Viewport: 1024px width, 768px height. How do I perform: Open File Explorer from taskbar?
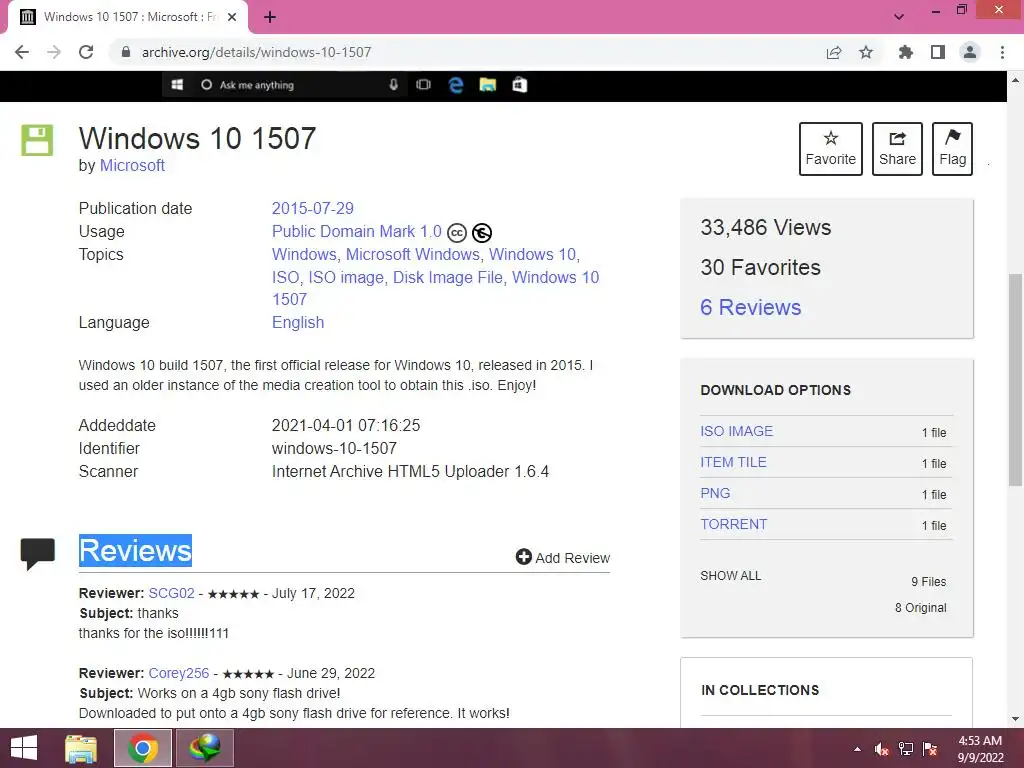(81, 748)
